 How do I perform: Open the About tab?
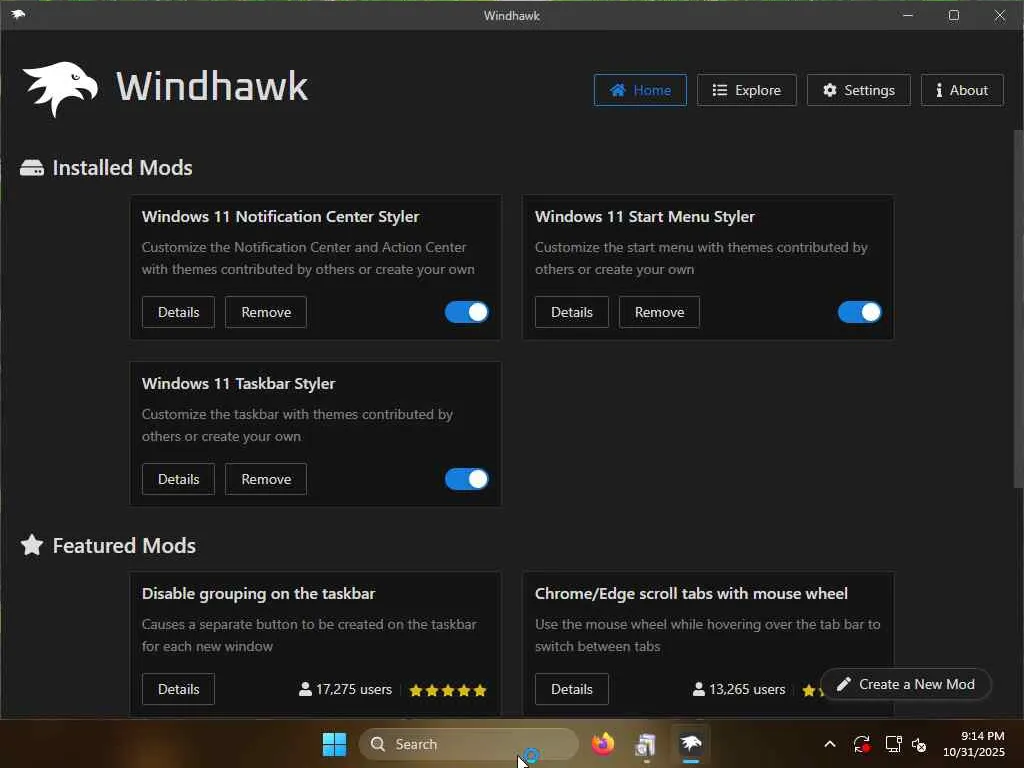[x=962, y=90]
